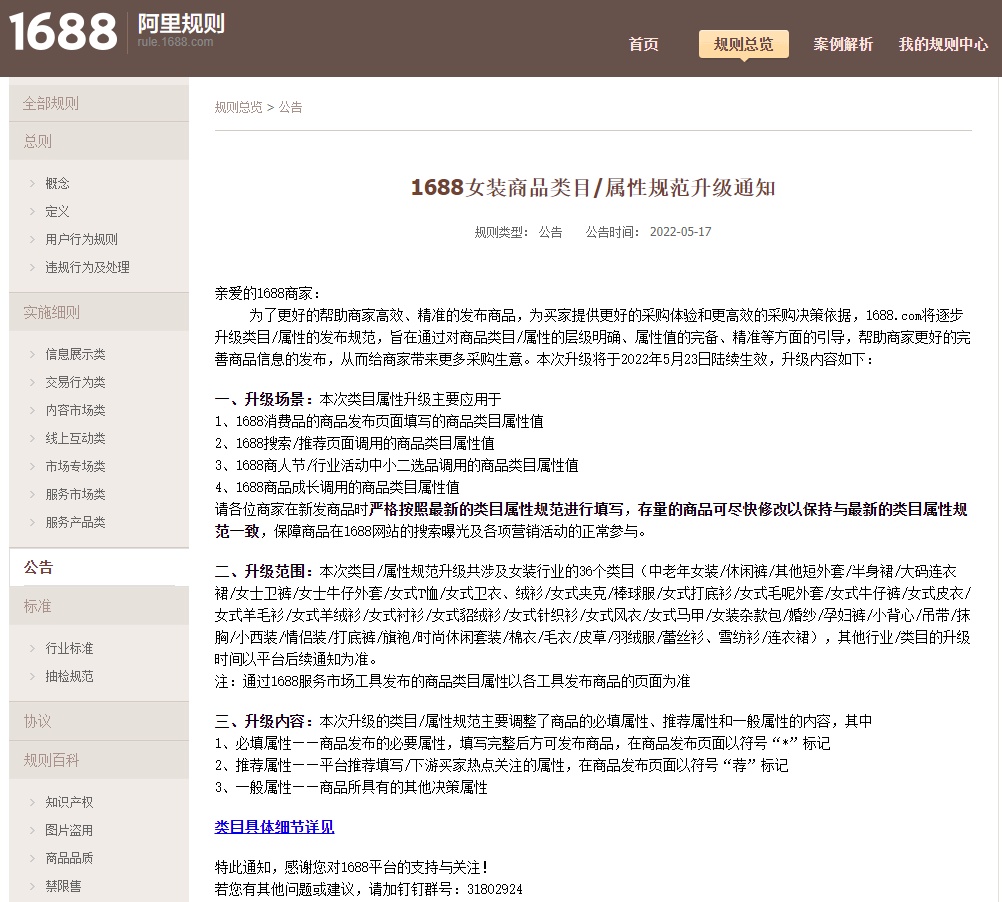Open 行业标准 in sidebar
Viewport: 1002px width, 902px height.
click(x=69, y=648)
